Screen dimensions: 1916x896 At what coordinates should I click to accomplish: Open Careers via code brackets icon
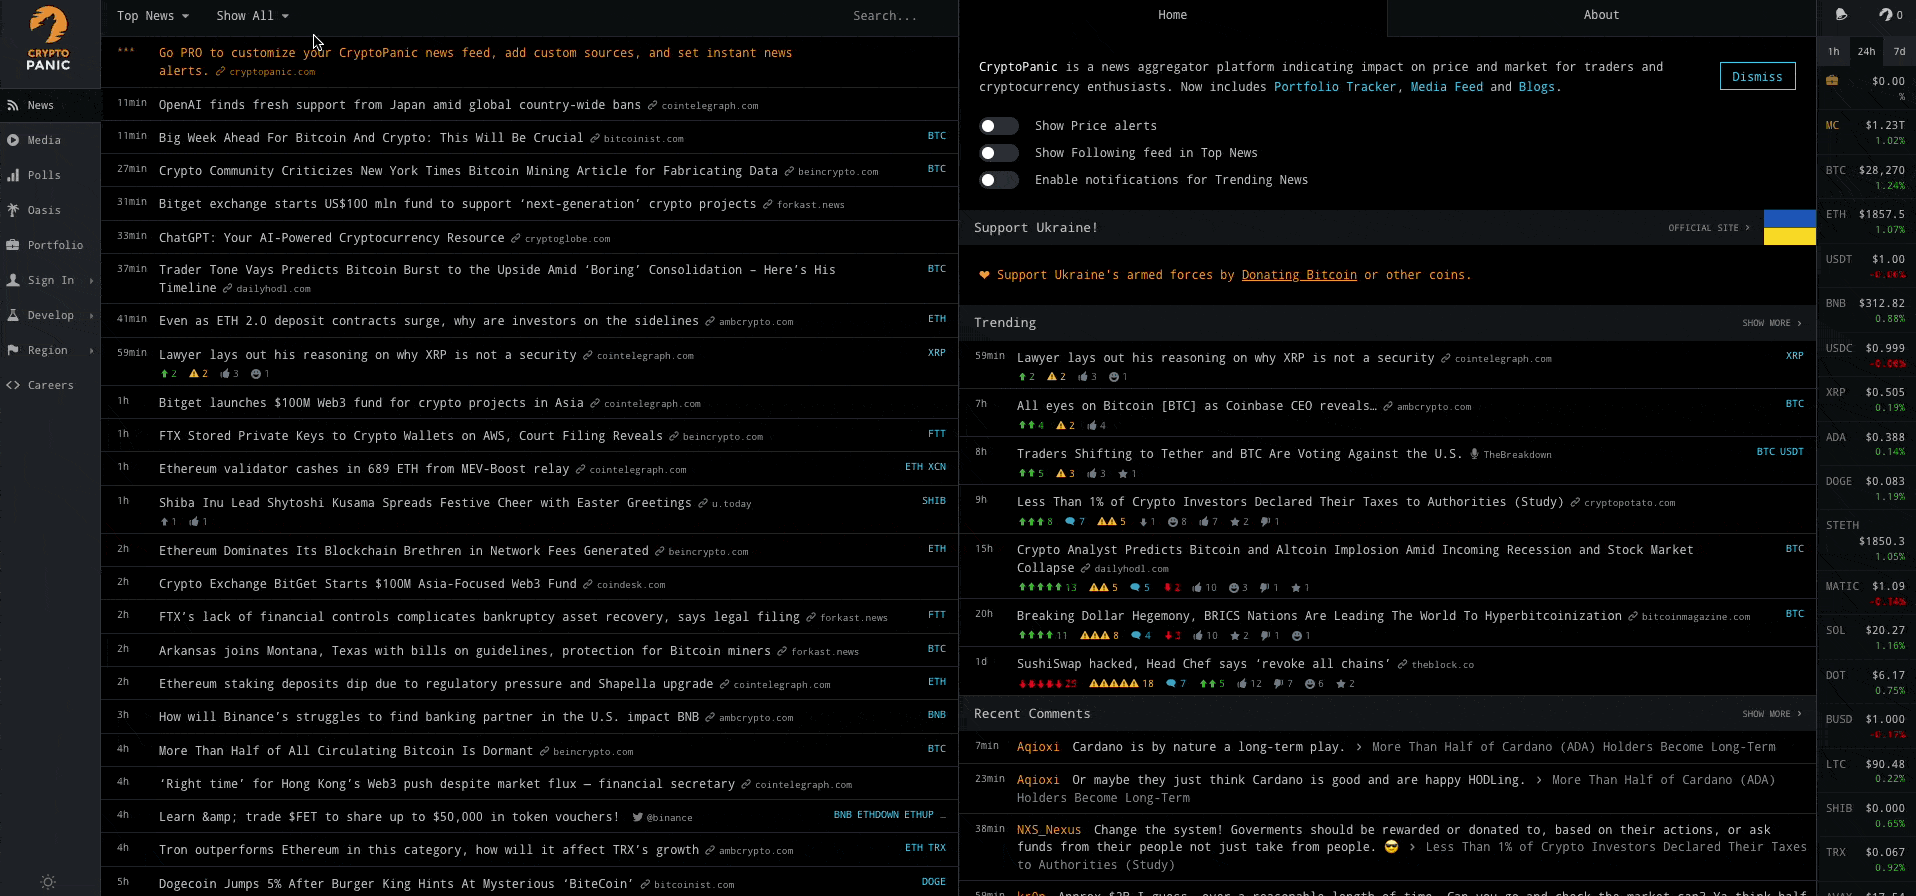tap(13, 385)
